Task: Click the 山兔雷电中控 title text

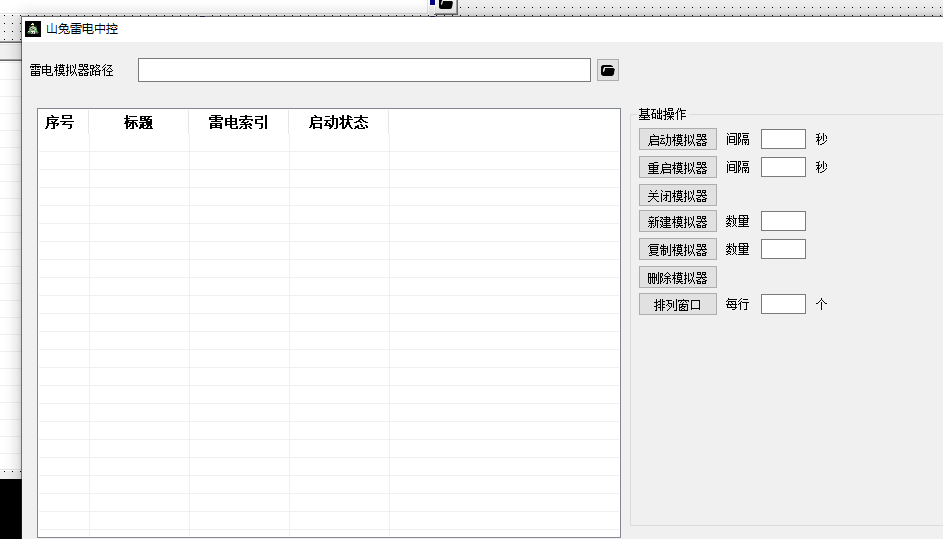Action: pos(82,29)
